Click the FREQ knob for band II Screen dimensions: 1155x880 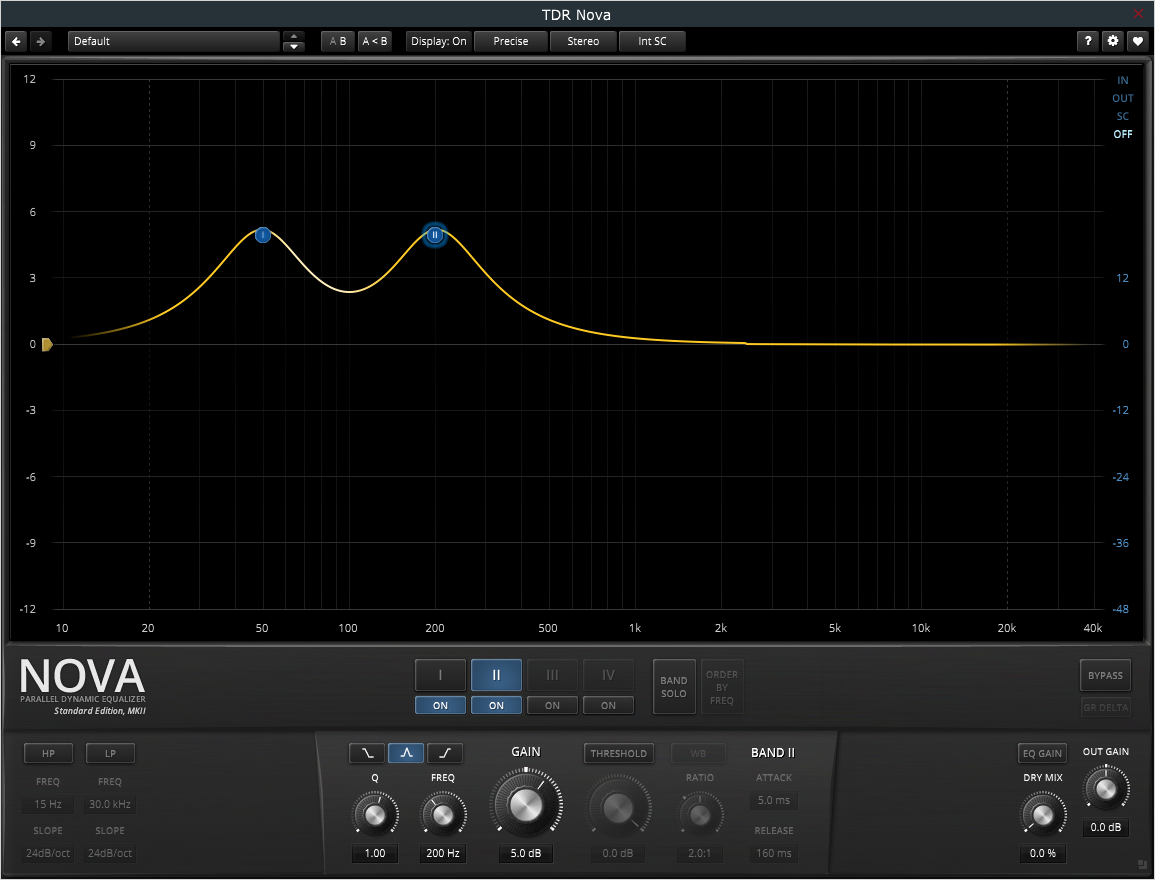pos(443,814)
